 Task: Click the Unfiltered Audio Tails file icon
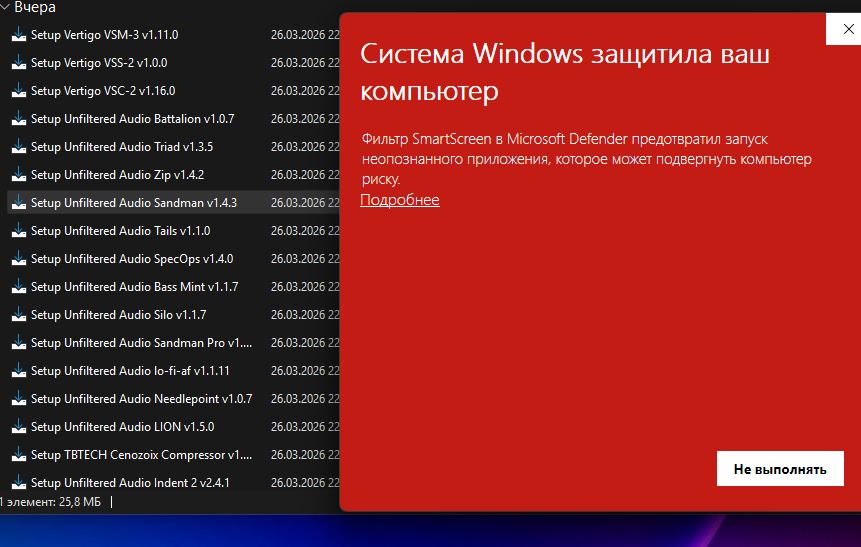tap(19, 231)
